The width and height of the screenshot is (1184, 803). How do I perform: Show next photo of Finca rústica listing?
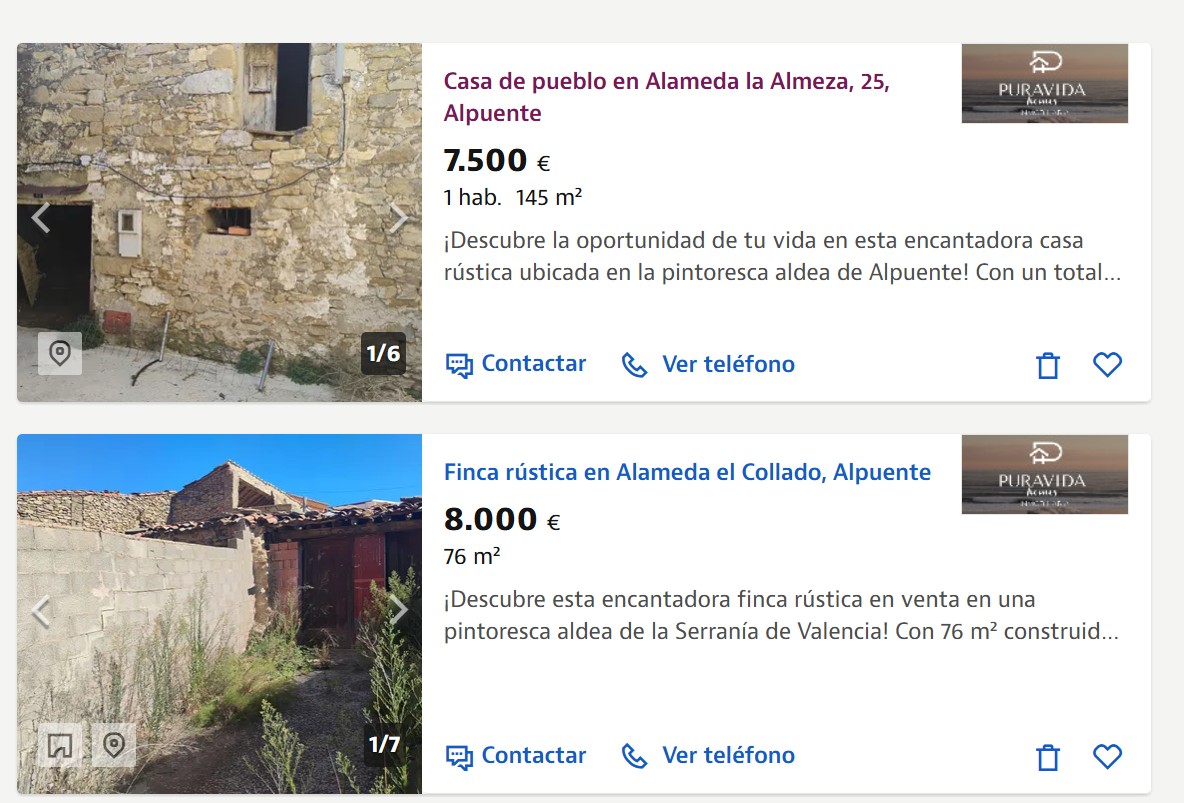[399, 610]
